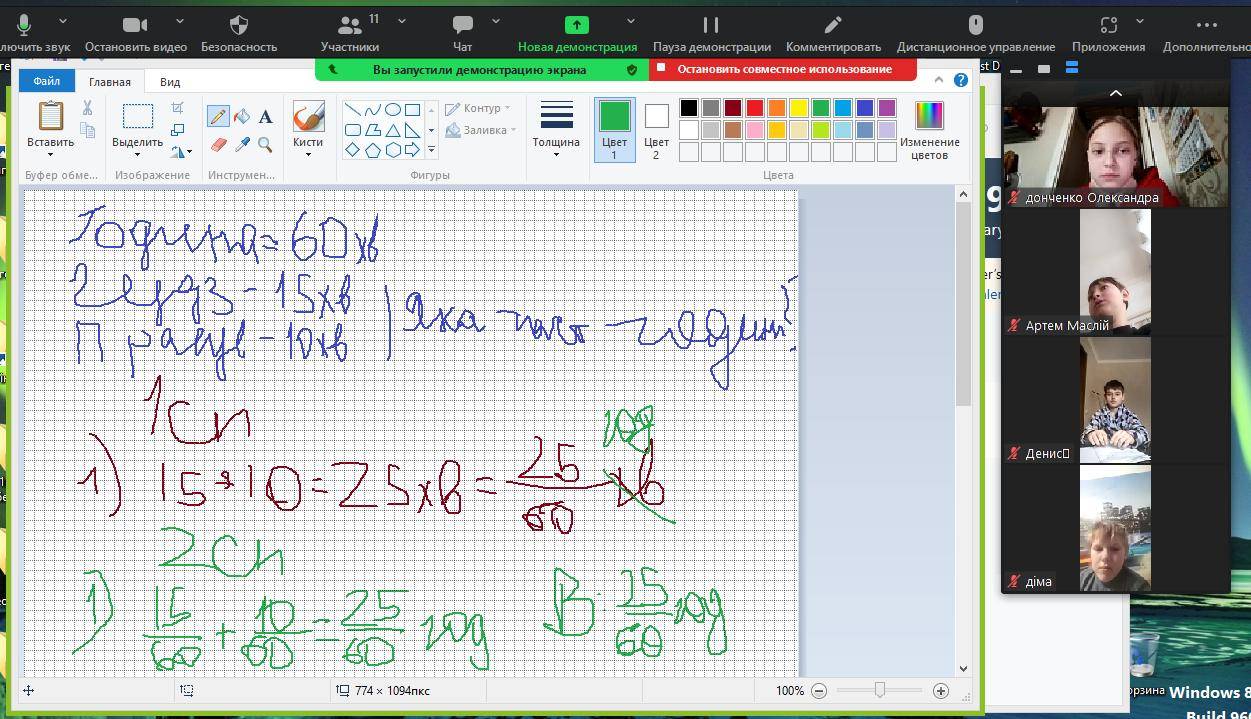Image resolution: width=1251 pixels, height=719 pixels.
Task: Open the Контур outline dropdown
Action: click(478, 108)
